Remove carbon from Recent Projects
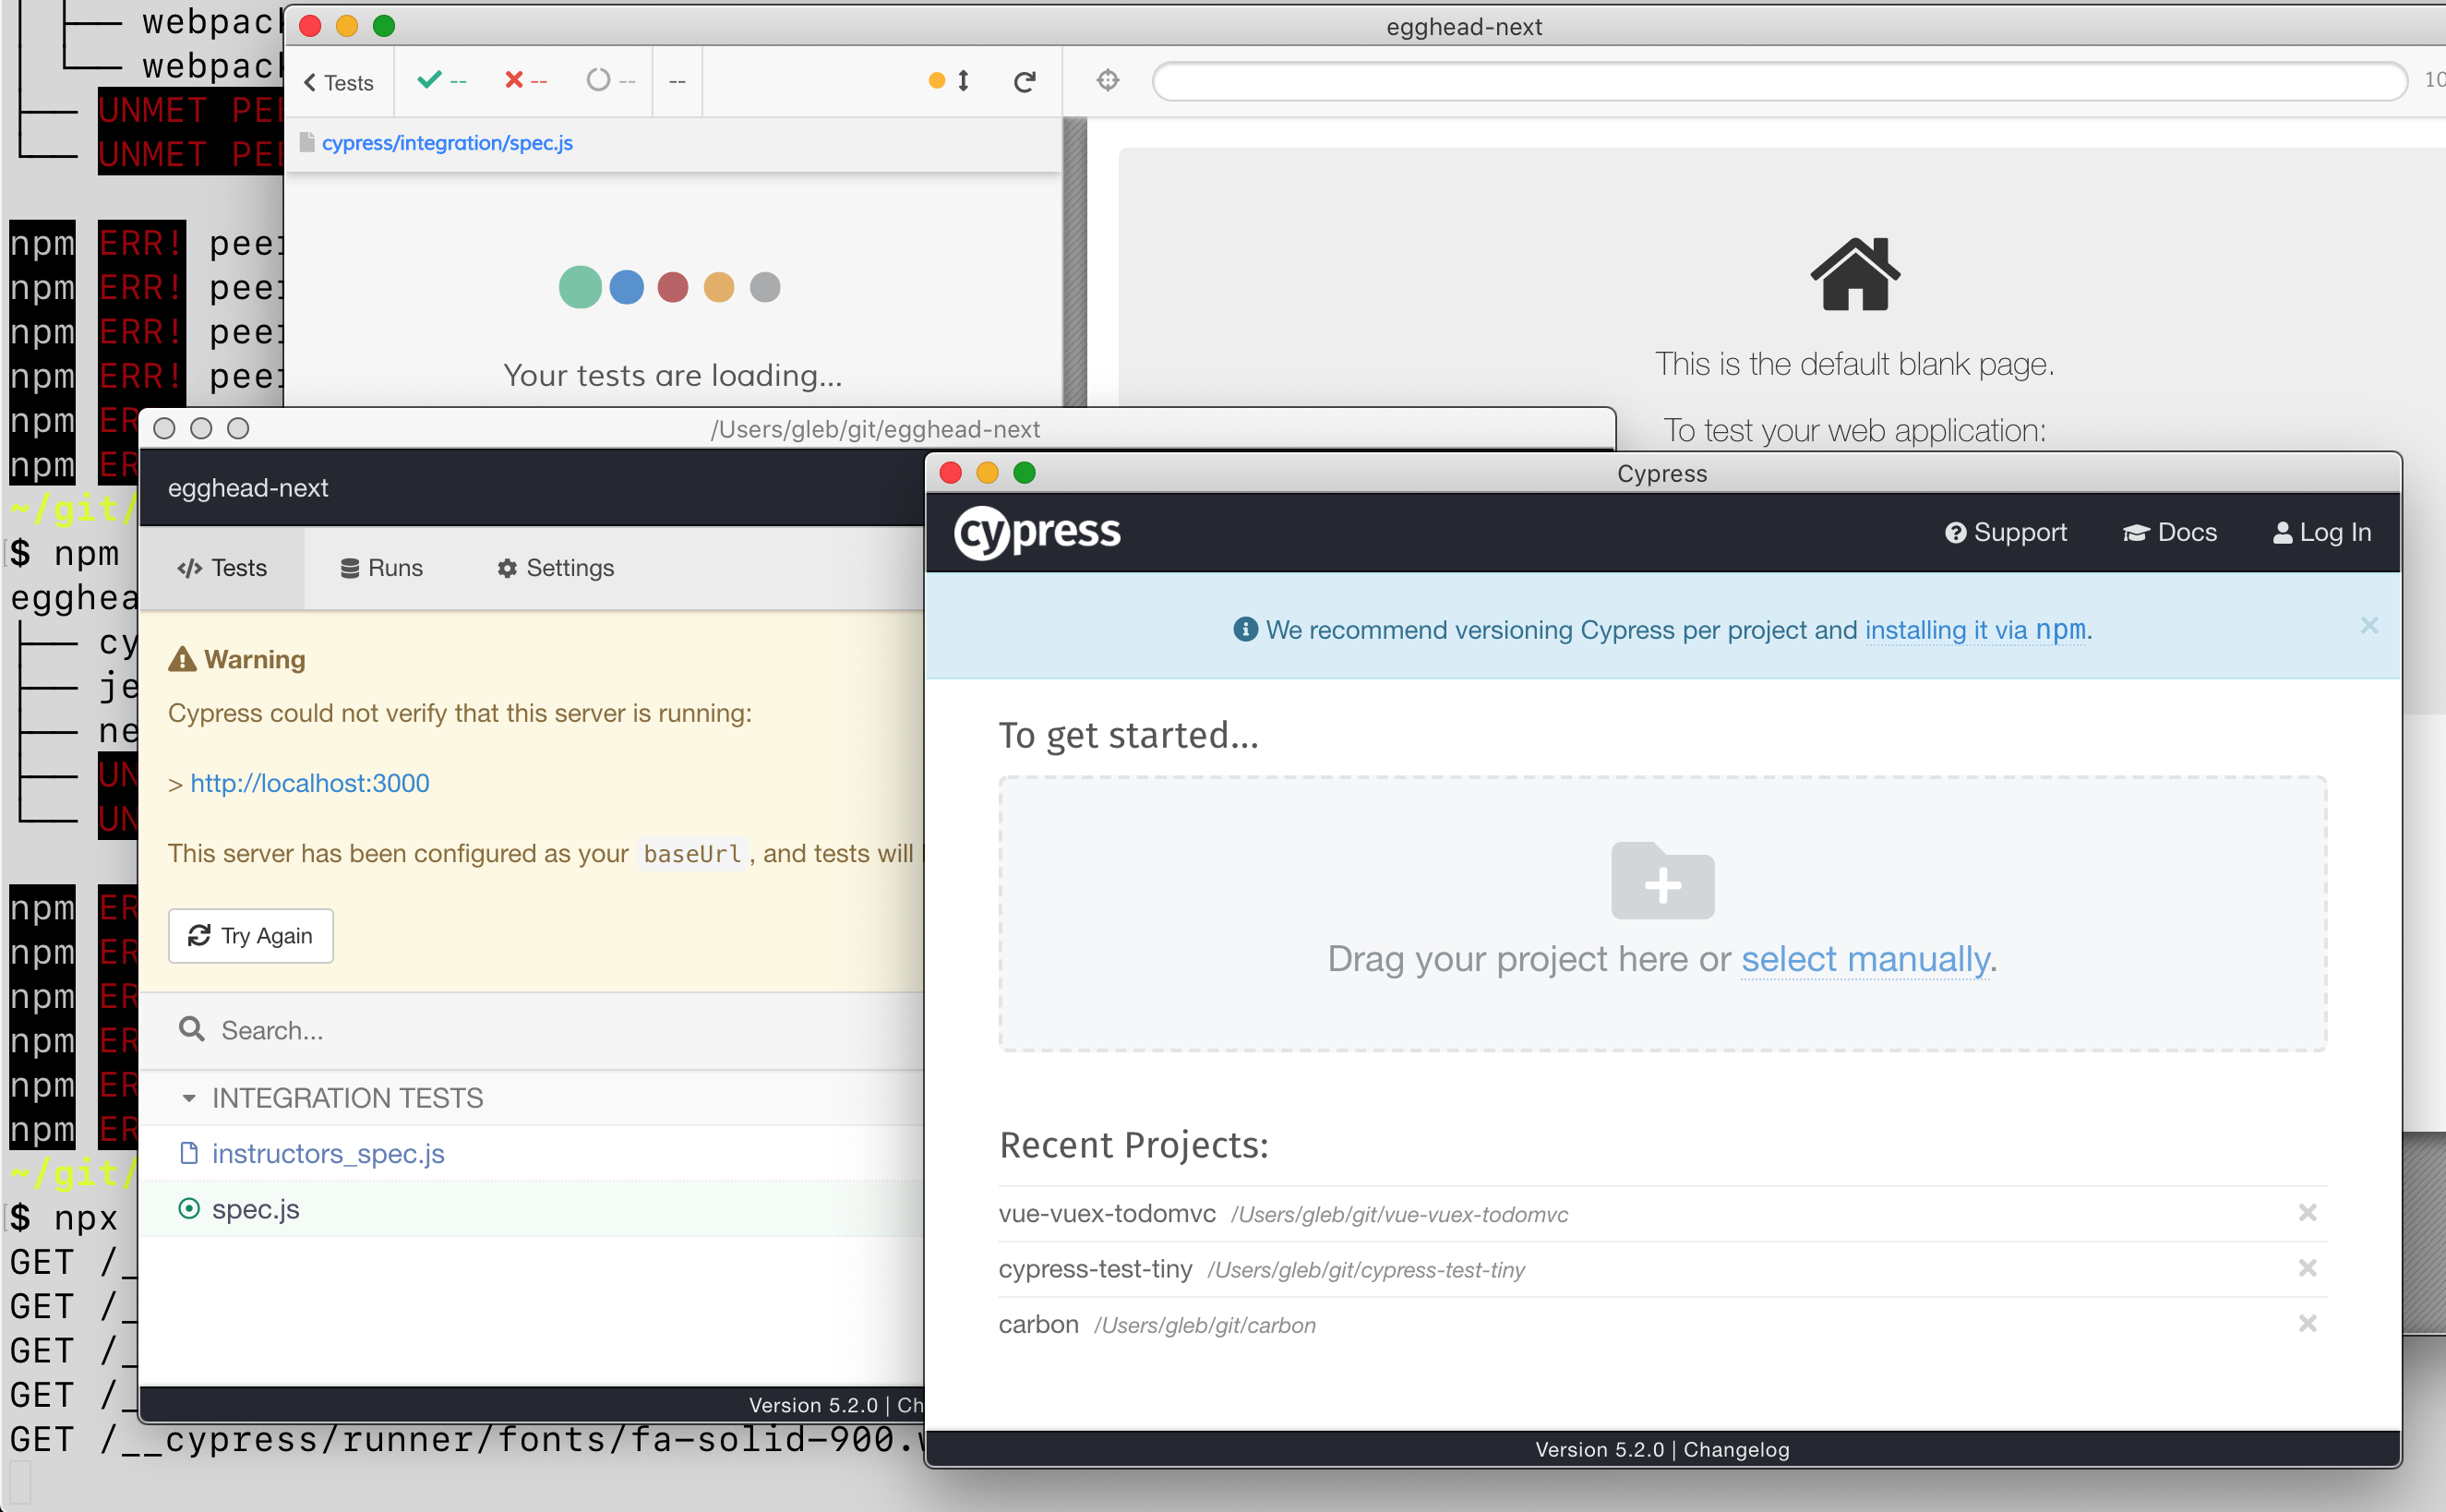Image resolution: width=2446 pixels, height=1512 pixels. (x=2308, y=1323)
